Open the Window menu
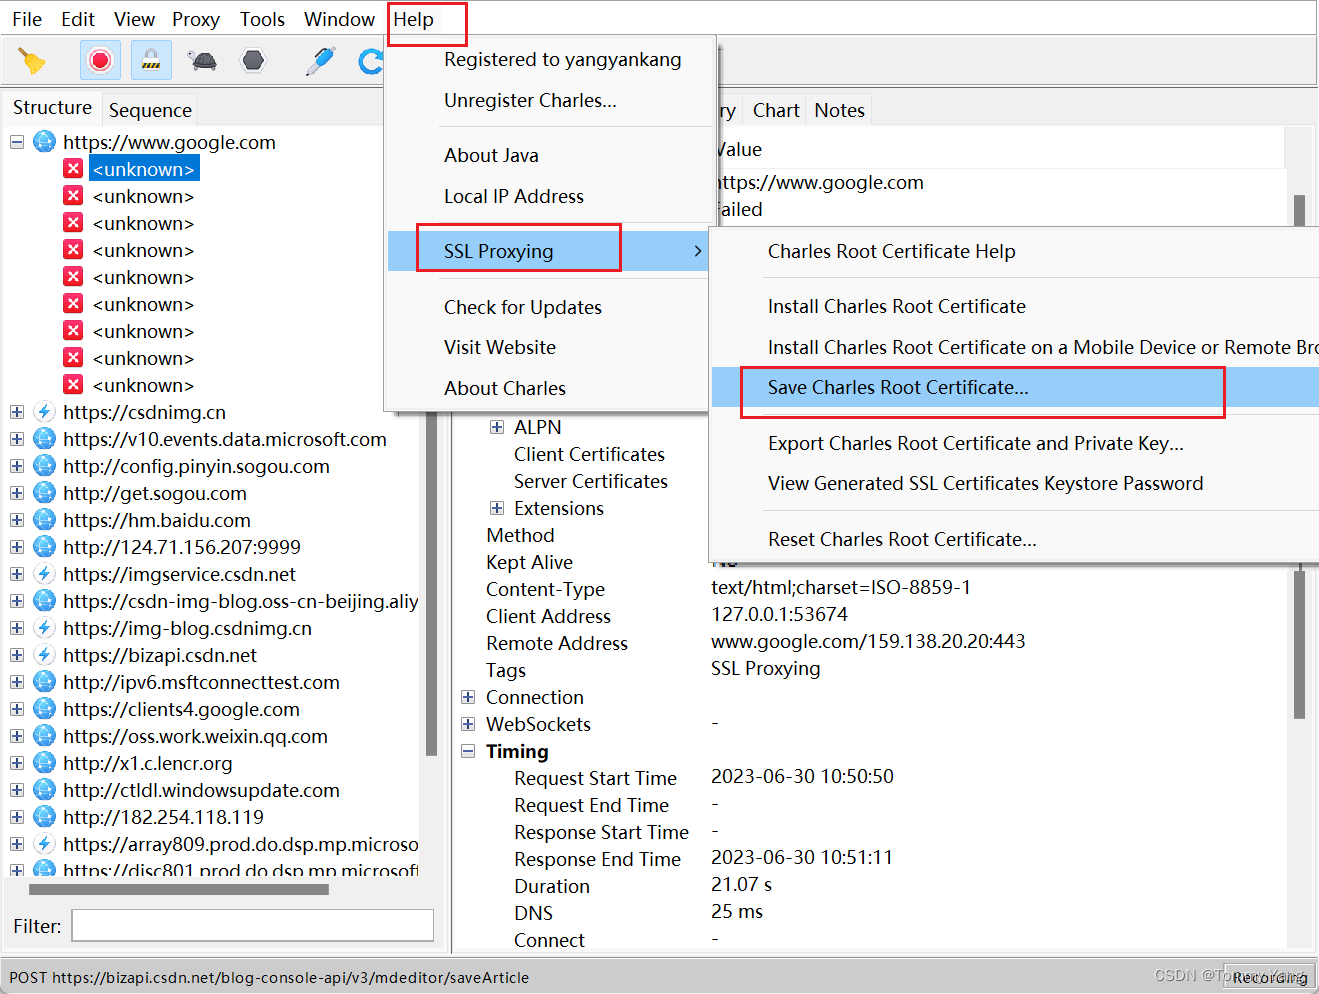1319x994 pixels. click(x=339, y=19)
